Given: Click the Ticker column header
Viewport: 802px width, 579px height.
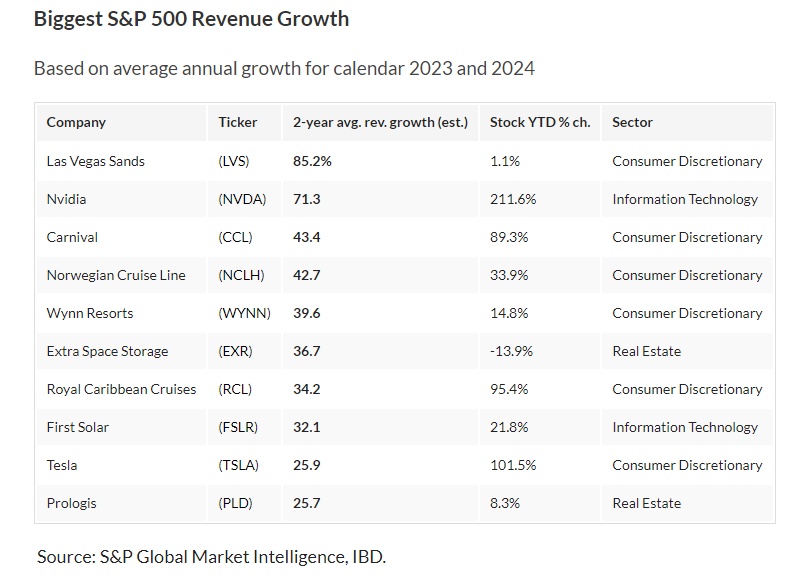Looking at the screenshot, I should (x=238, y=122).
